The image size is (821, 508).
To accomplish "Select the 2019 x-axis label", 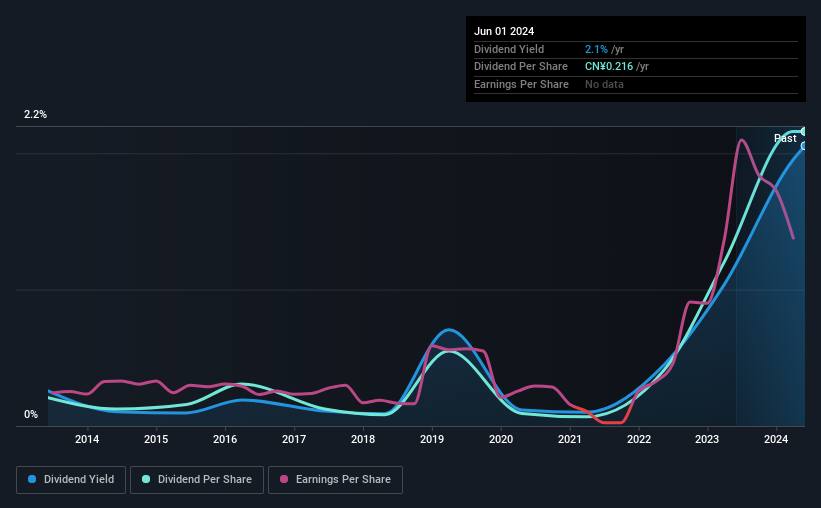I will tap(432, 439).
